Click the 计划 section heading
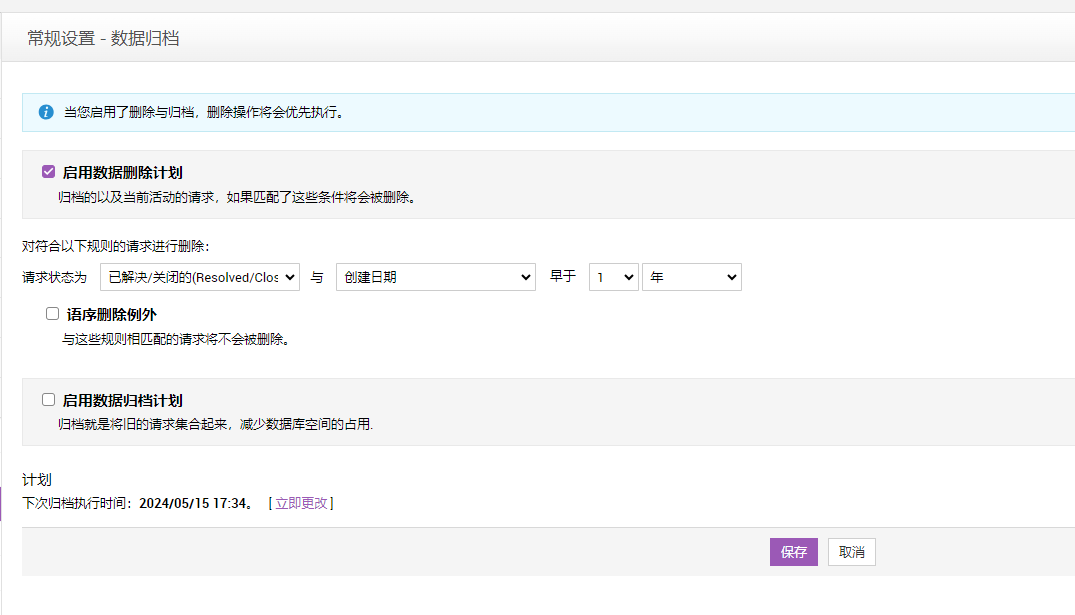Viewport: 1075px width, 615px height. [x=37, y=480]
